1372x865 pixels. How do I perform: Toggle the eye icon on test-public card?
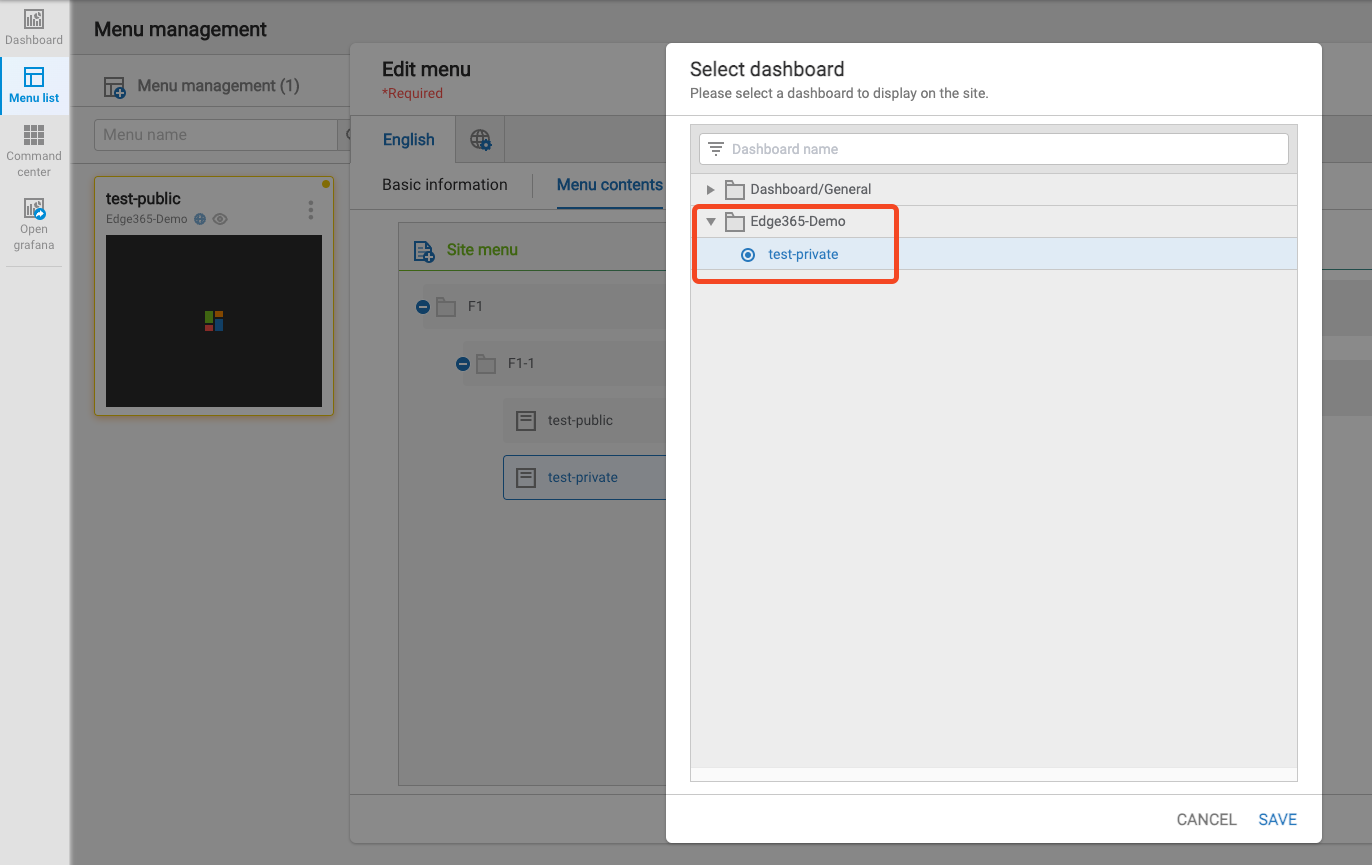(x=220, y=219)
